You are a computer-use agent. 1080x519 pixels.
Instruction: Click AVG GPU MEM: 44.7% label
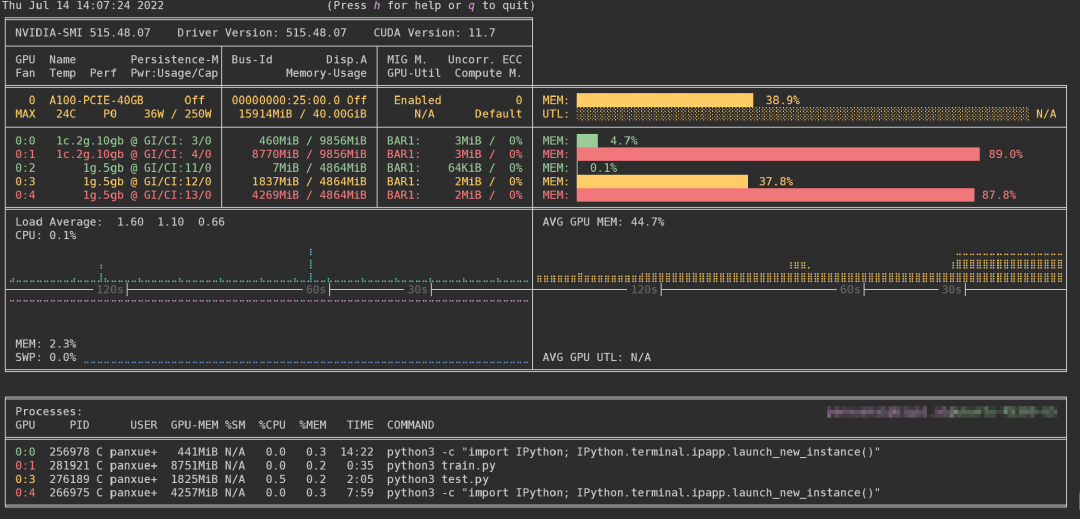tap(603, 222)
